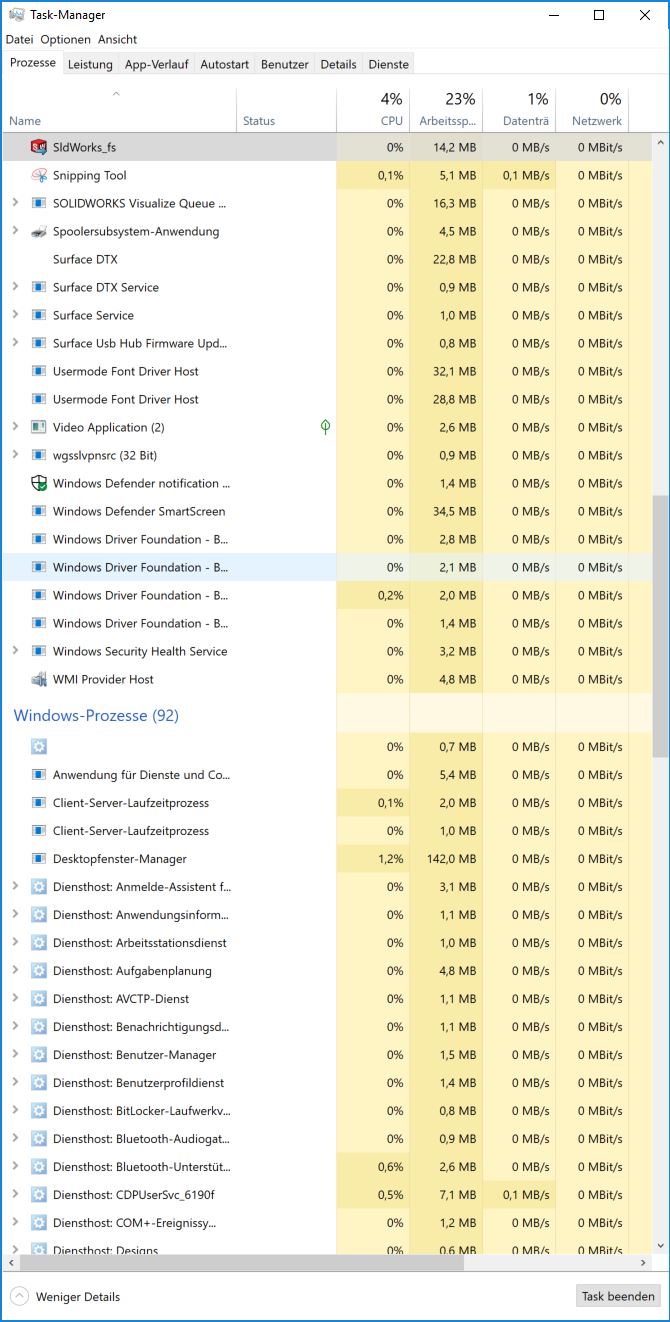Click the green leaf status icon of Video Application

pos(325,427)
